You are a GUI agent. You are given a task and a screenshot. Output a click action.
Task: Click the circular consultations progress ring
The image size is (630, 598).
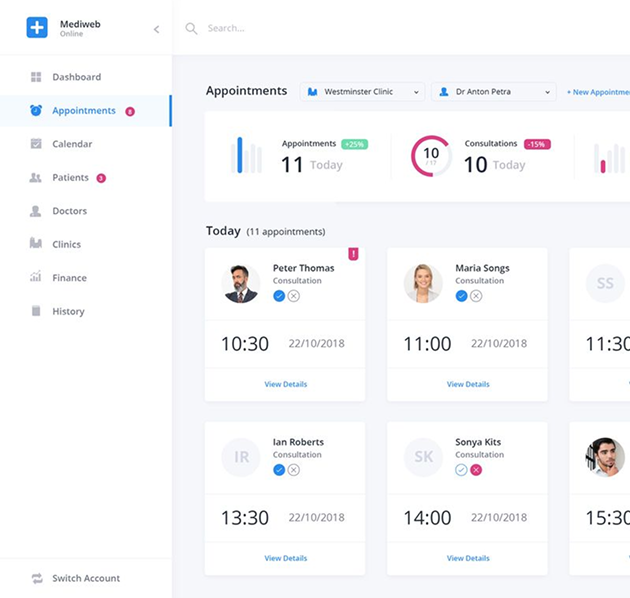(431, 156)
